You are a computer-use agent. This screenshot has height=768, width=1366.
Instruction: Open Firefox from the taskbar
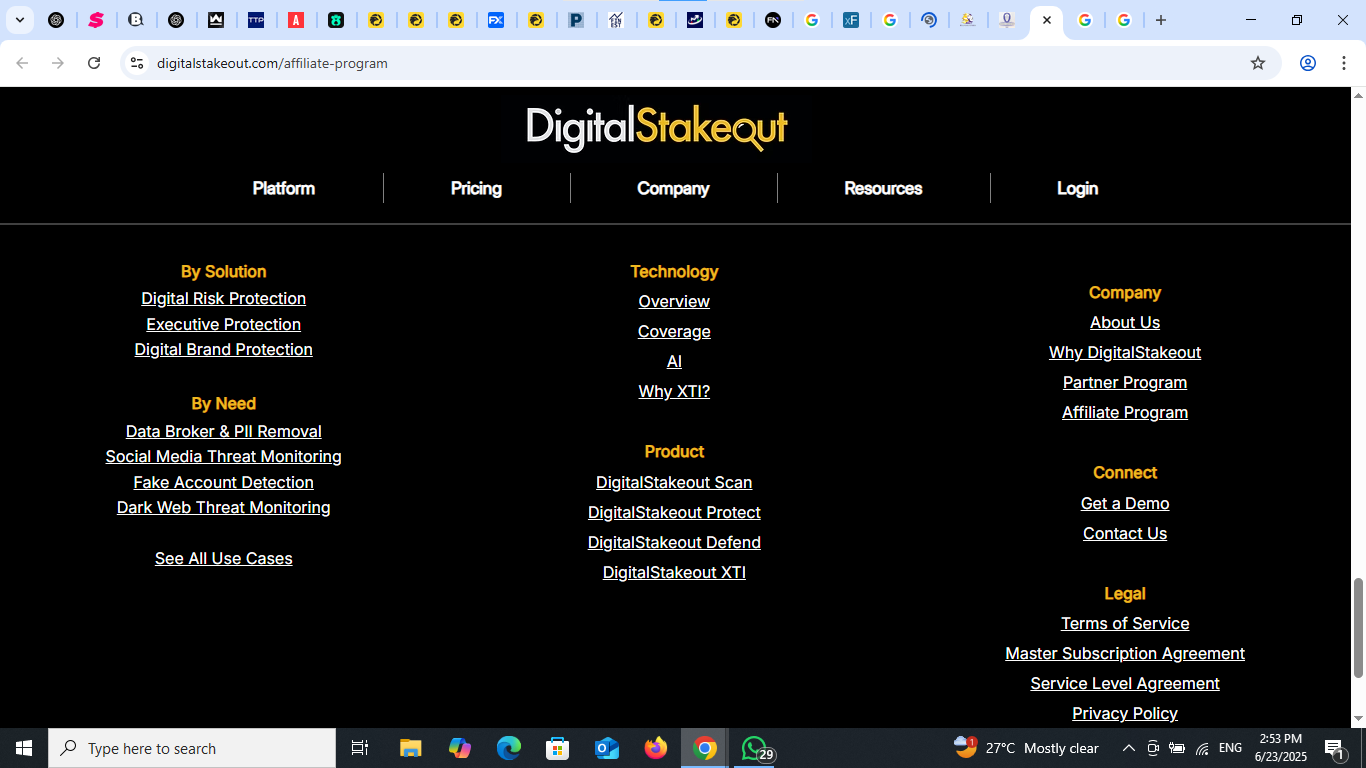pyautogui.click(x=656, y=748)
